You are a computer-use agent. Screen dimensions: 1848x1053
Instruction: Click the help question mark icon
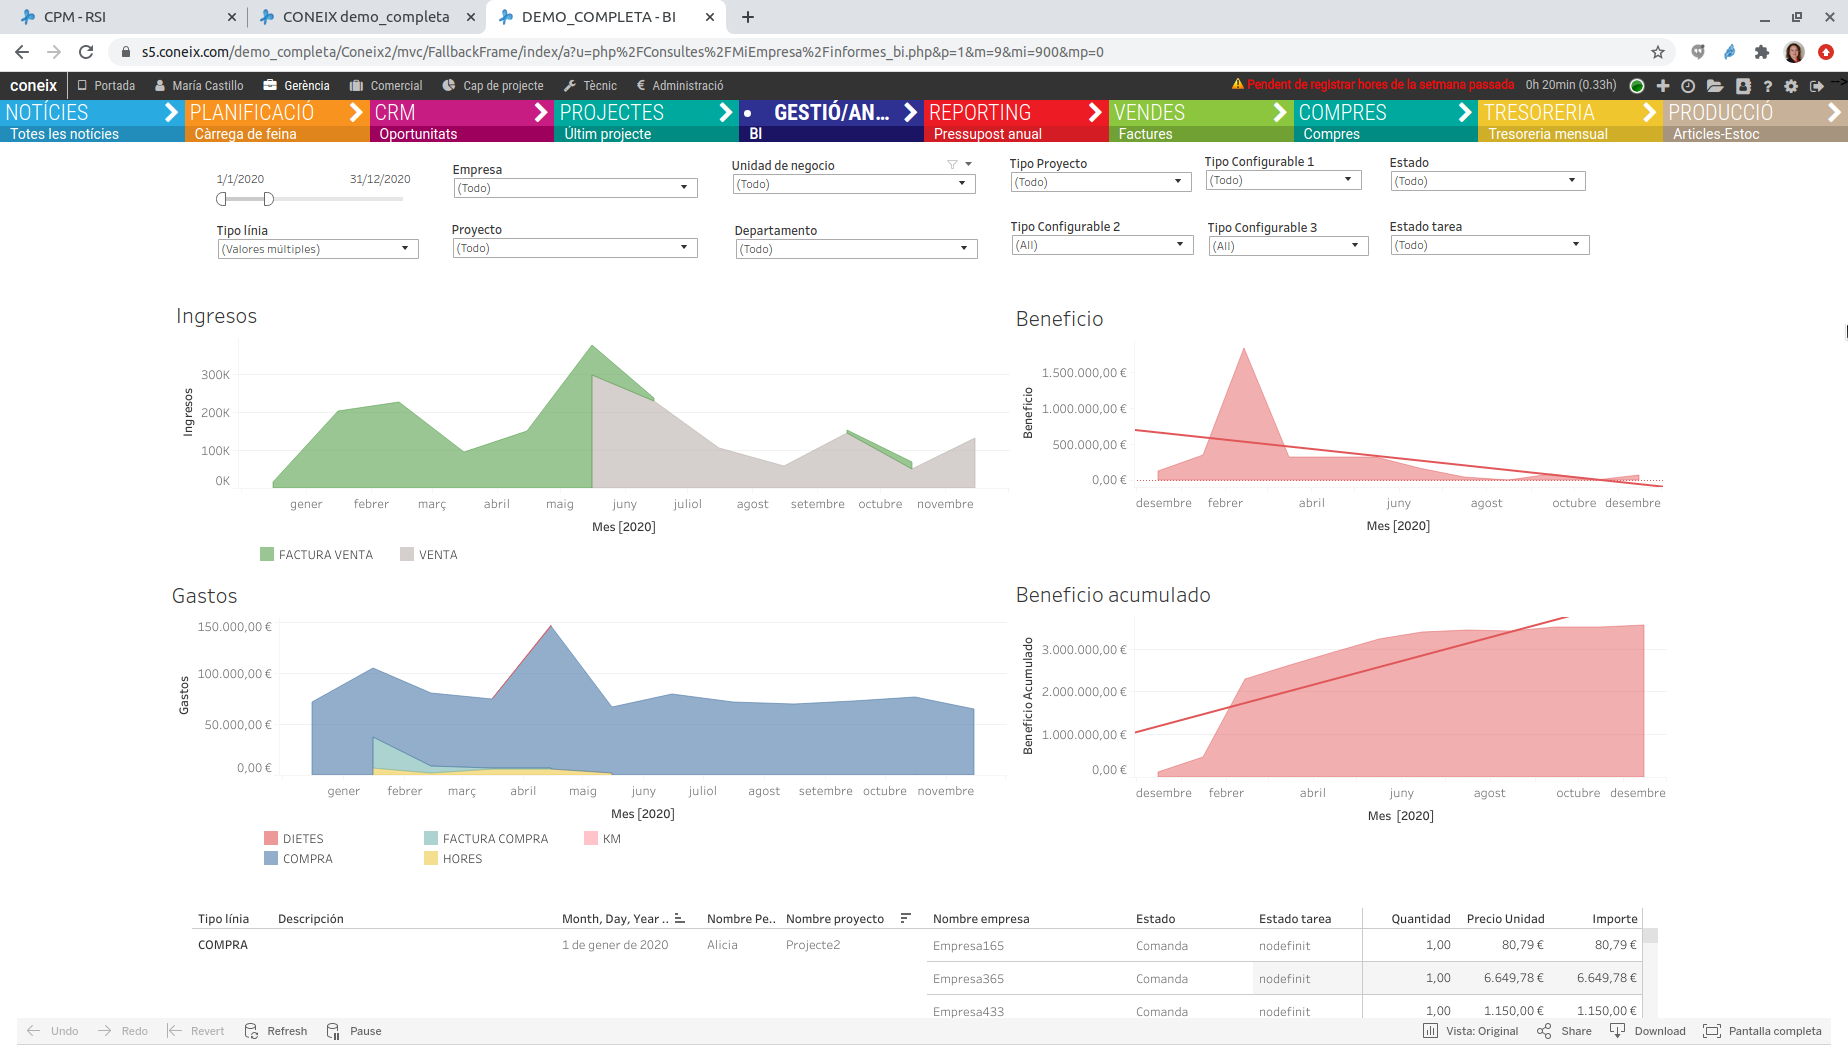1768,86
